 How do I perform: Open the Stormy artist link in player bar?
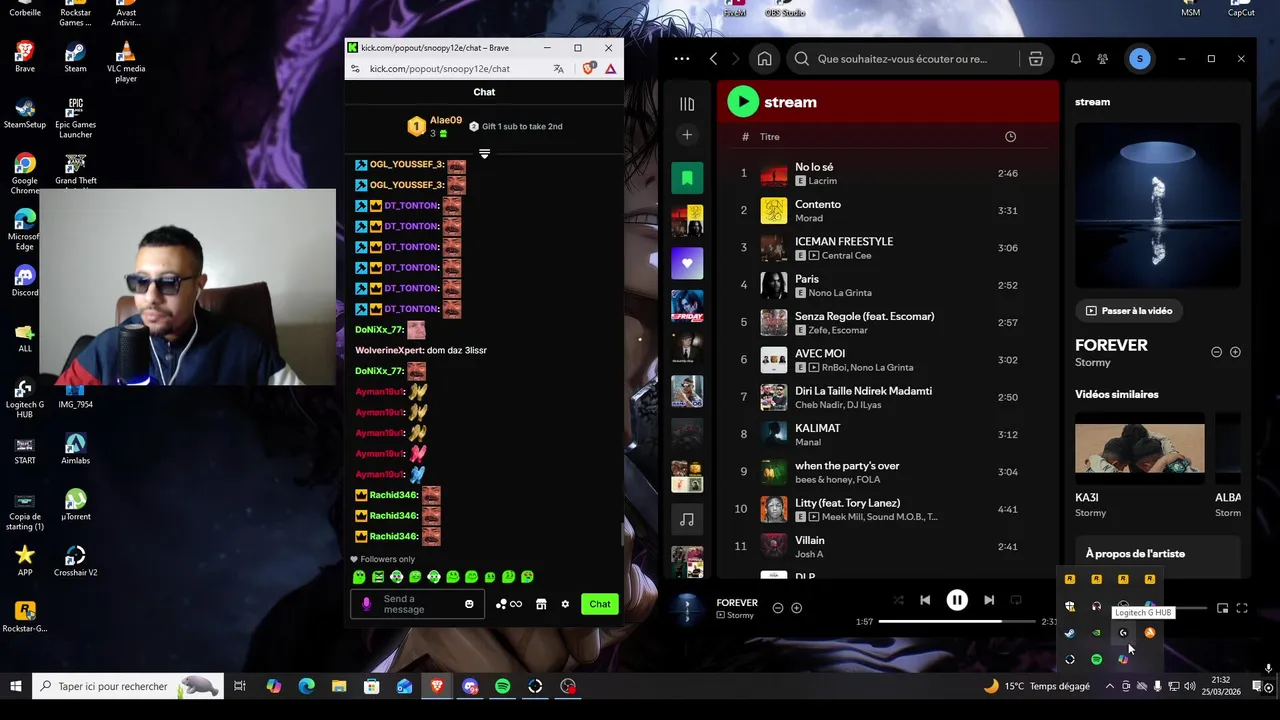pos(740,616)
